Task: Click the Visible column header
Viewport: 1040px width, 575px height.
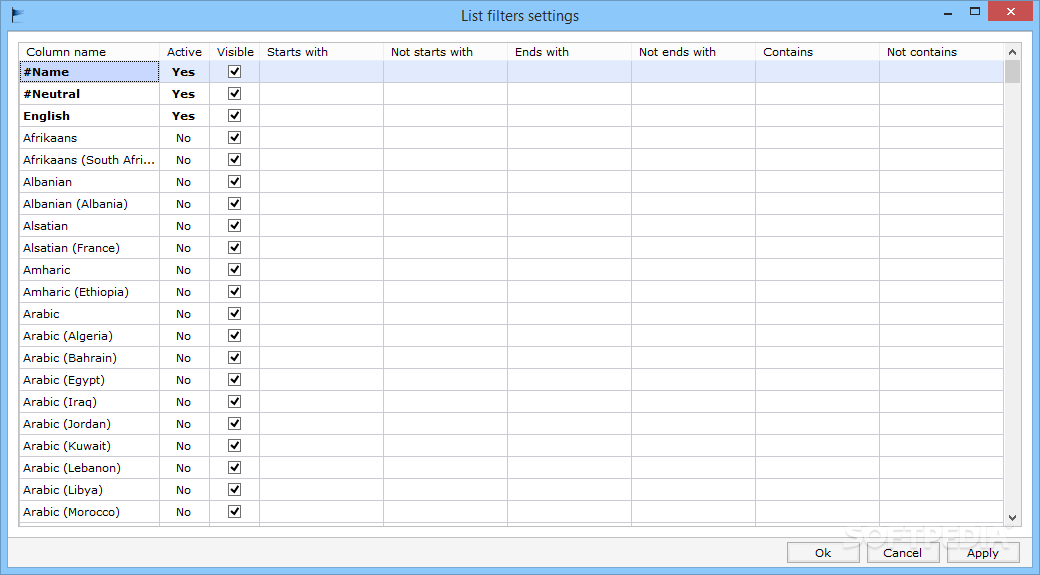Action: click(235, 52)
